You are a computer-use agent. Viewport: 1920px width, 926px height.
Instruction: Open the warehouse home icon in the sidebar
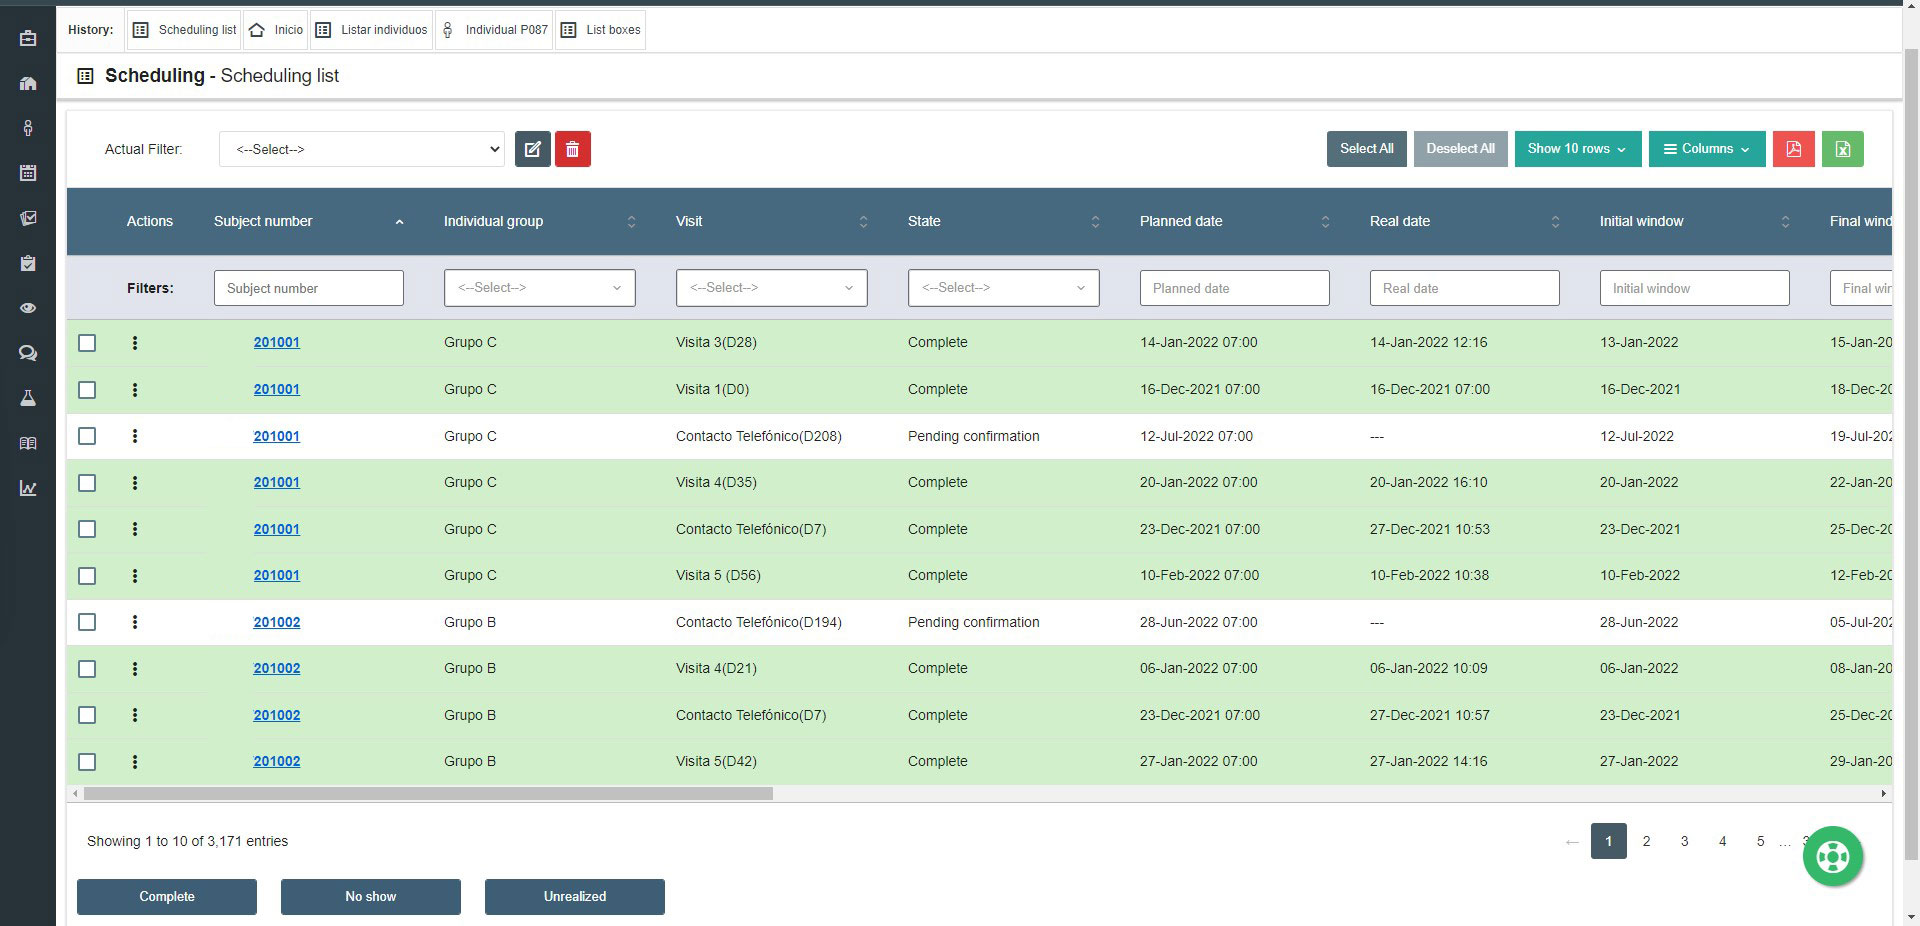[28, 83]
